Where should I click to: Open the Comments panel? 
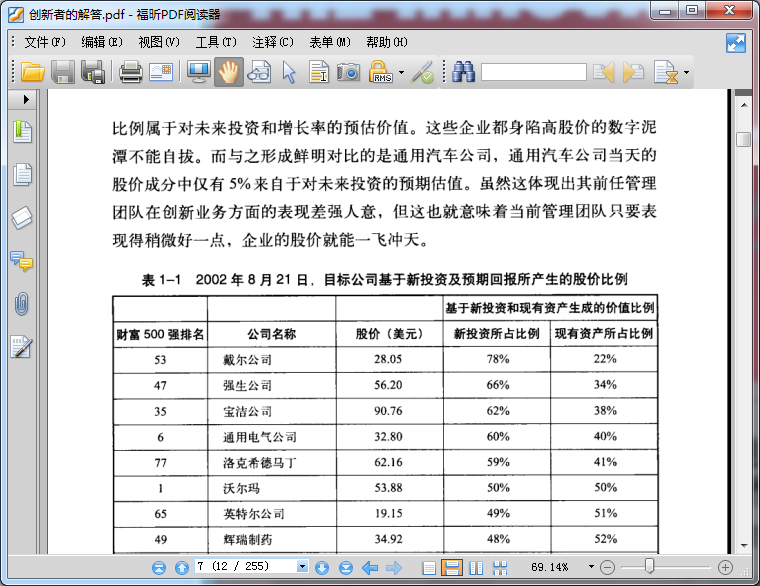(22, 262)
